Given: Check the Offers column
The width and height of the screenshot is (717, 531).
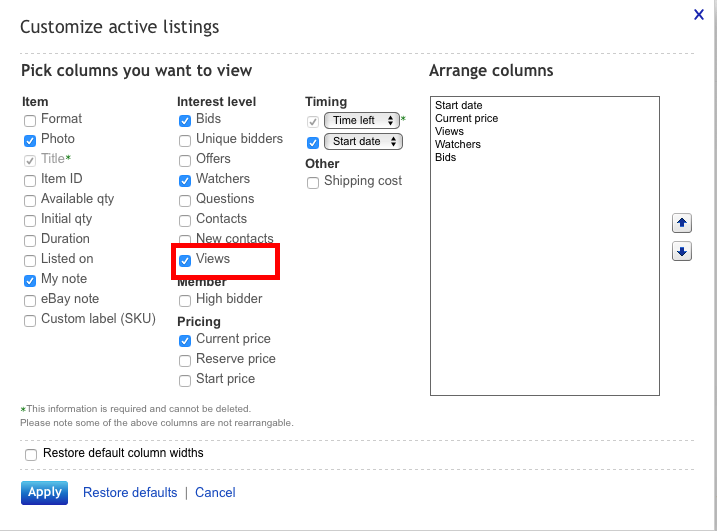Looking at the screenshot, I should pos(185,161).
